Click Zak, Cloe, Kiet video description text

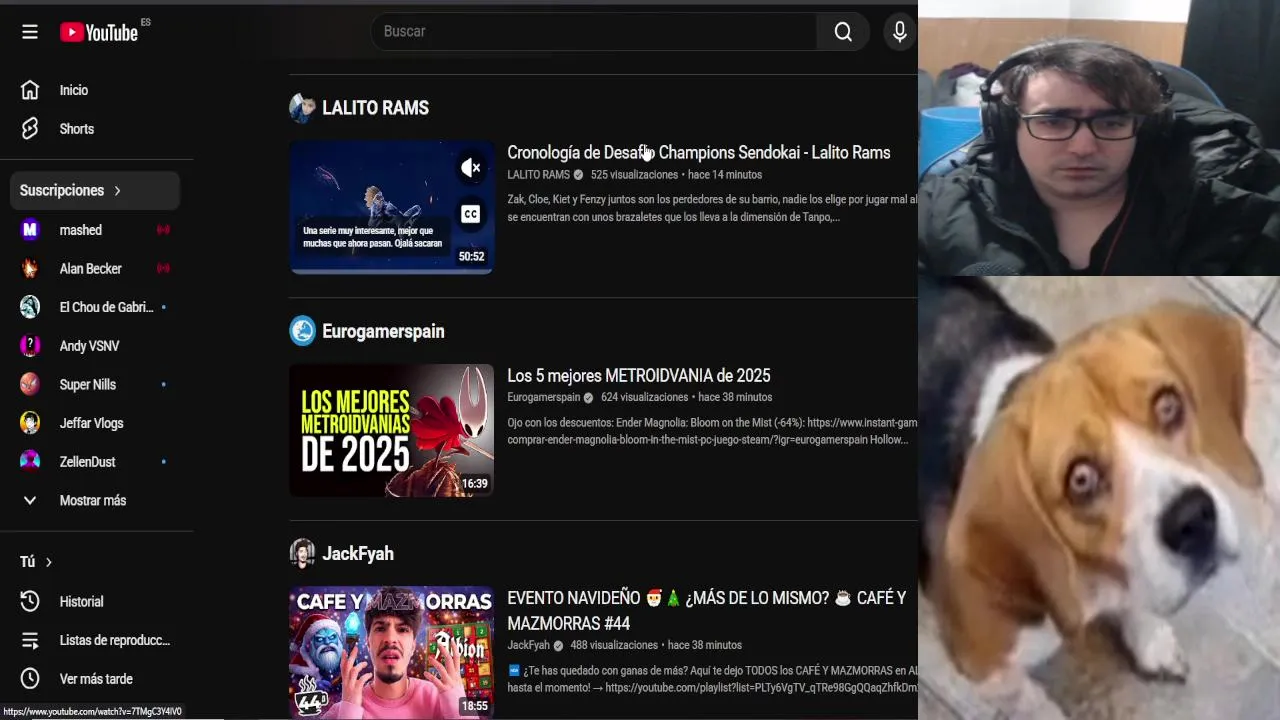point(712,208)
